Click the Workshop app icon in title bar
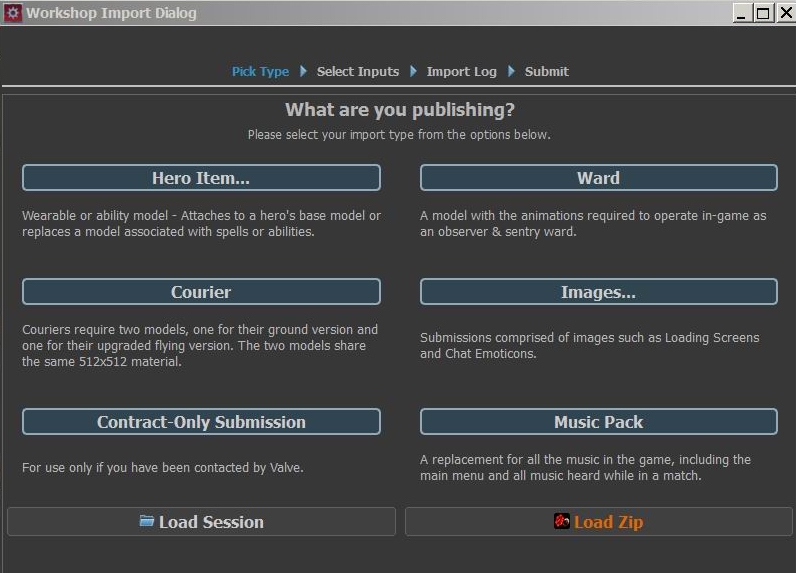 tap(13, 13)
